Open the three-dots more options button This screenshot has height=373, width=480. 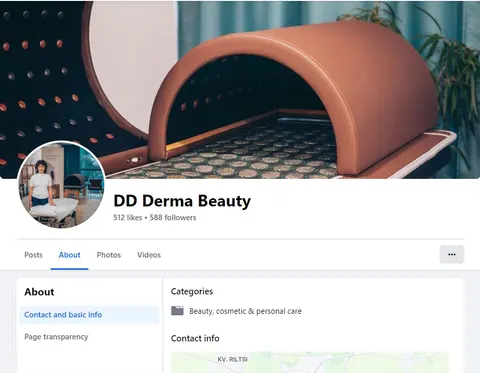(x=452, y=255)
